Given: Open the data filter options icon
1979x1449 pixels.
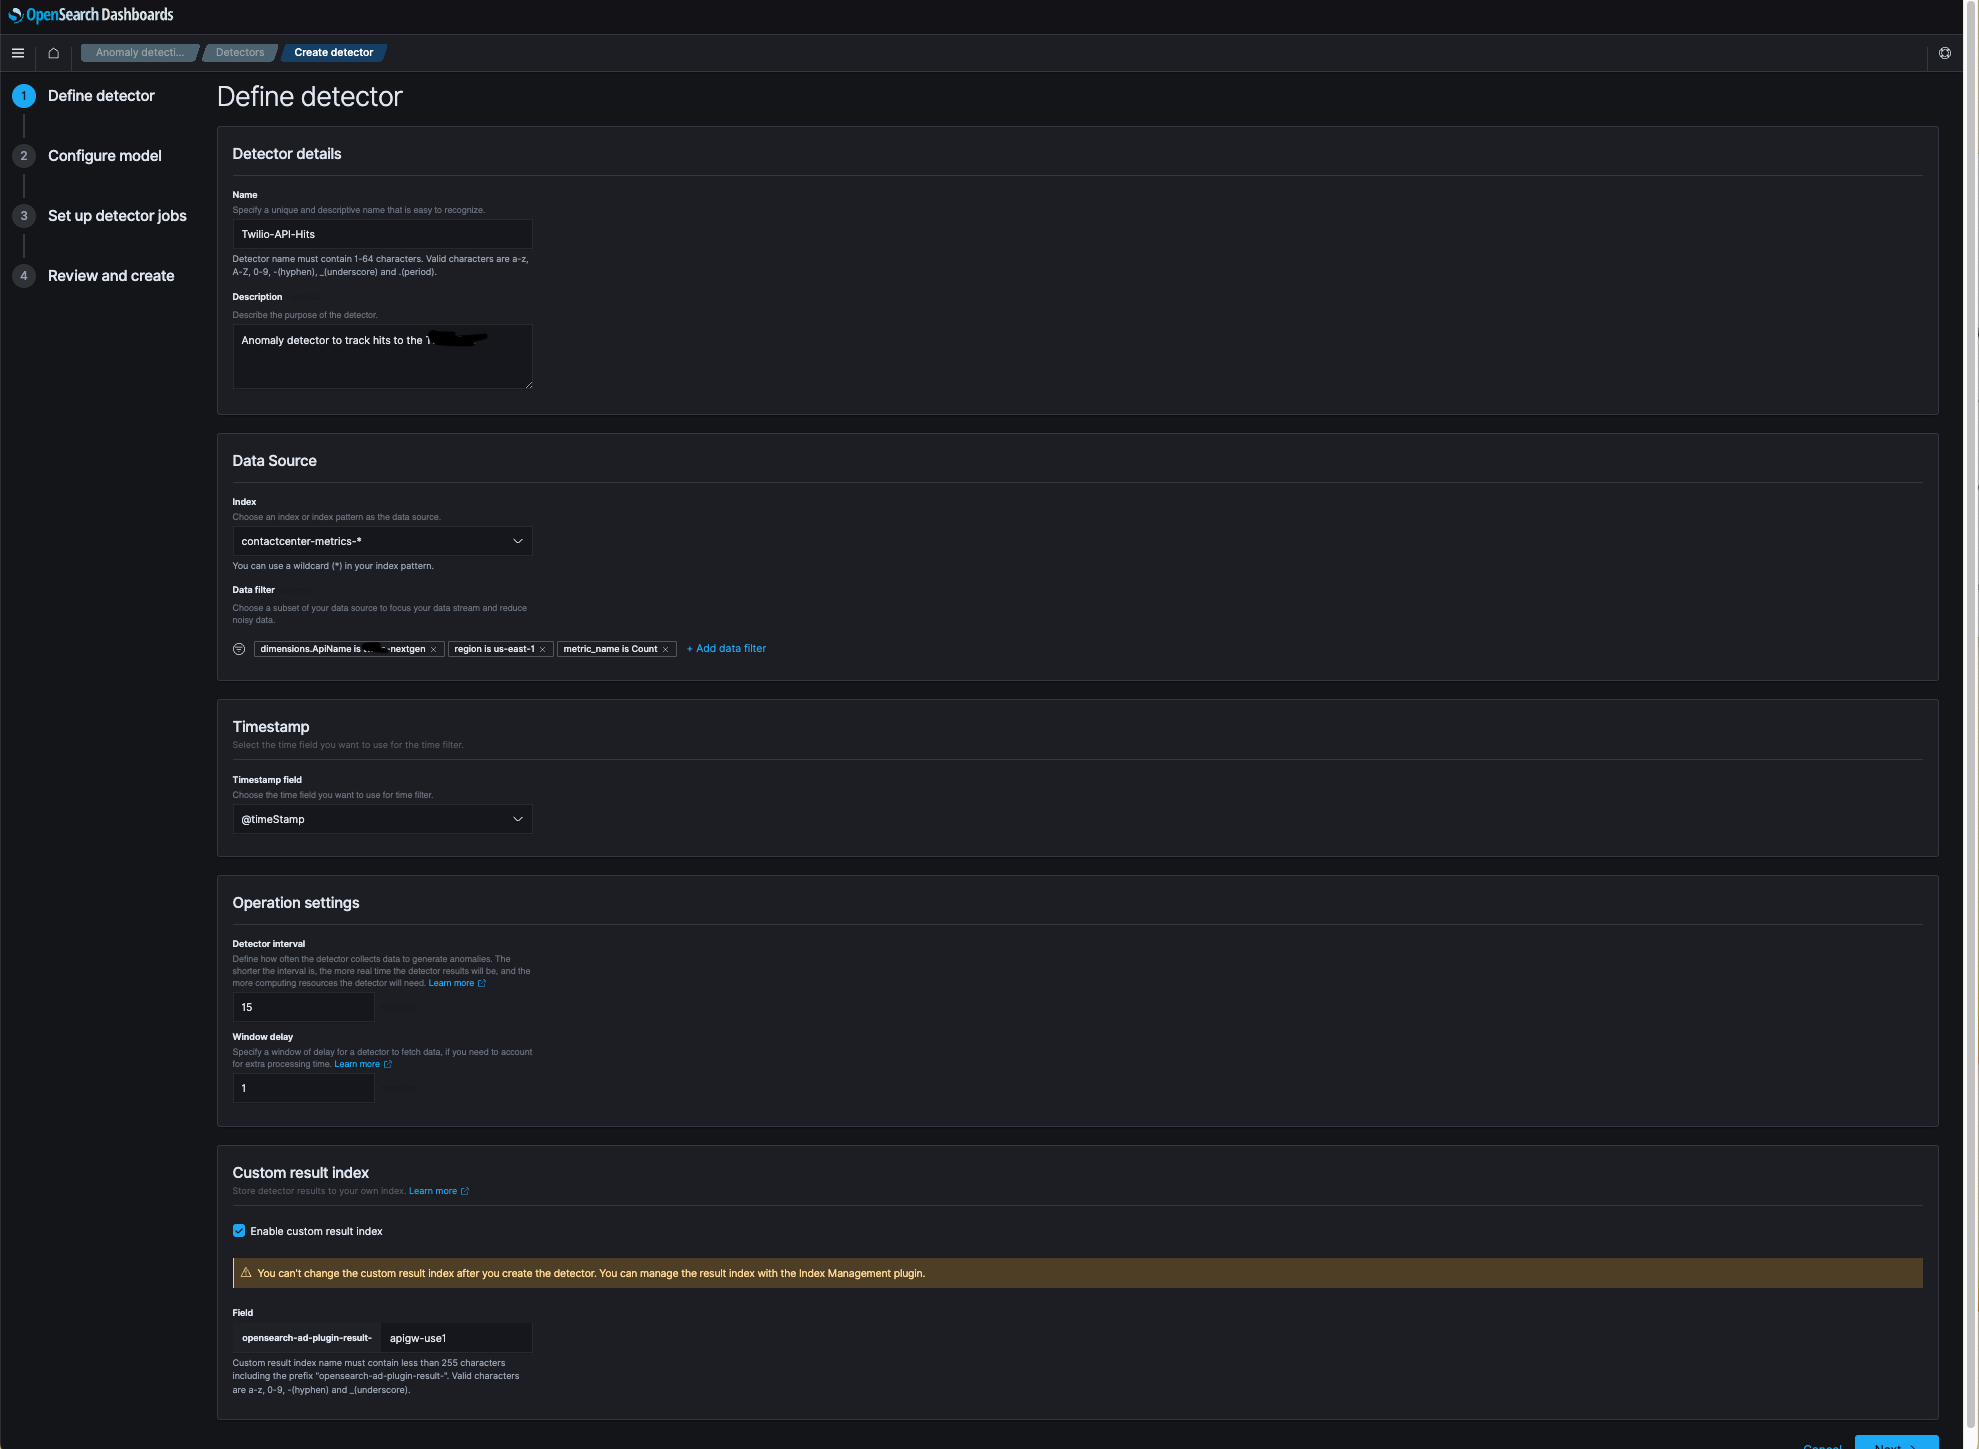Looking at the screenshot, I should pos(239,649).
